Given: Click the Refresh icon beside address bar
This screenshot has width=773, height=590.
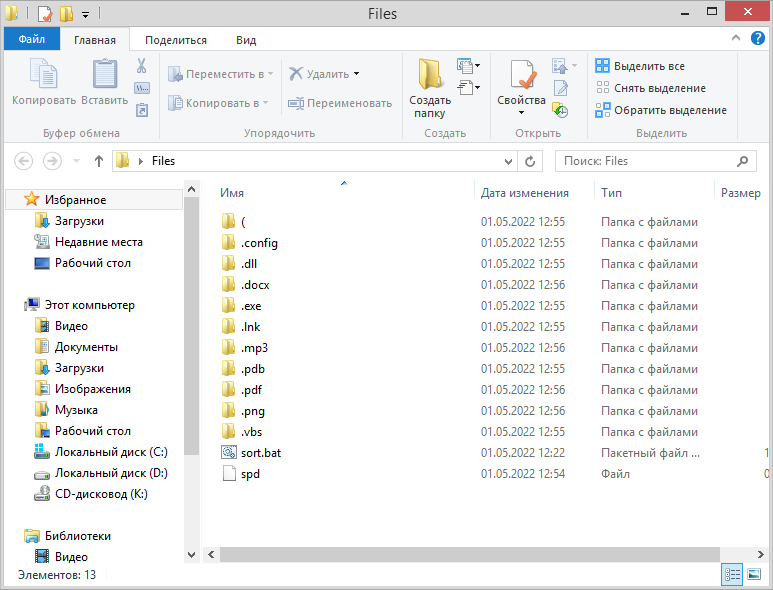Looking at the screenshot, I should (x=530, y=161).
